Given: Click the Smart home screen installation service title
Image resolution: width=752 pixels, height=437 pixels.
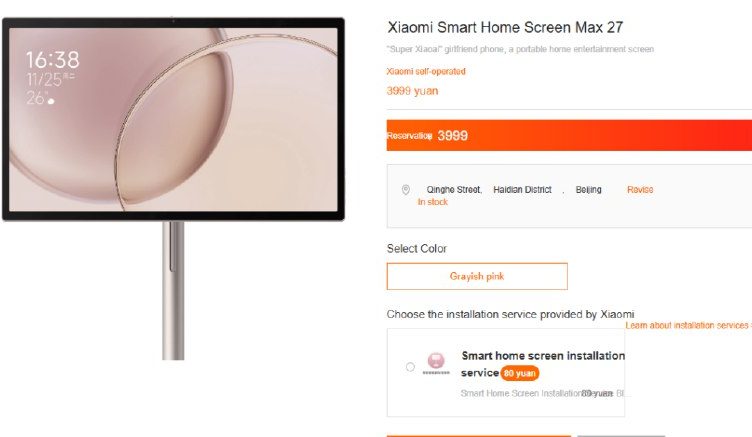Looking at the screenshot, I should point(543,364).
